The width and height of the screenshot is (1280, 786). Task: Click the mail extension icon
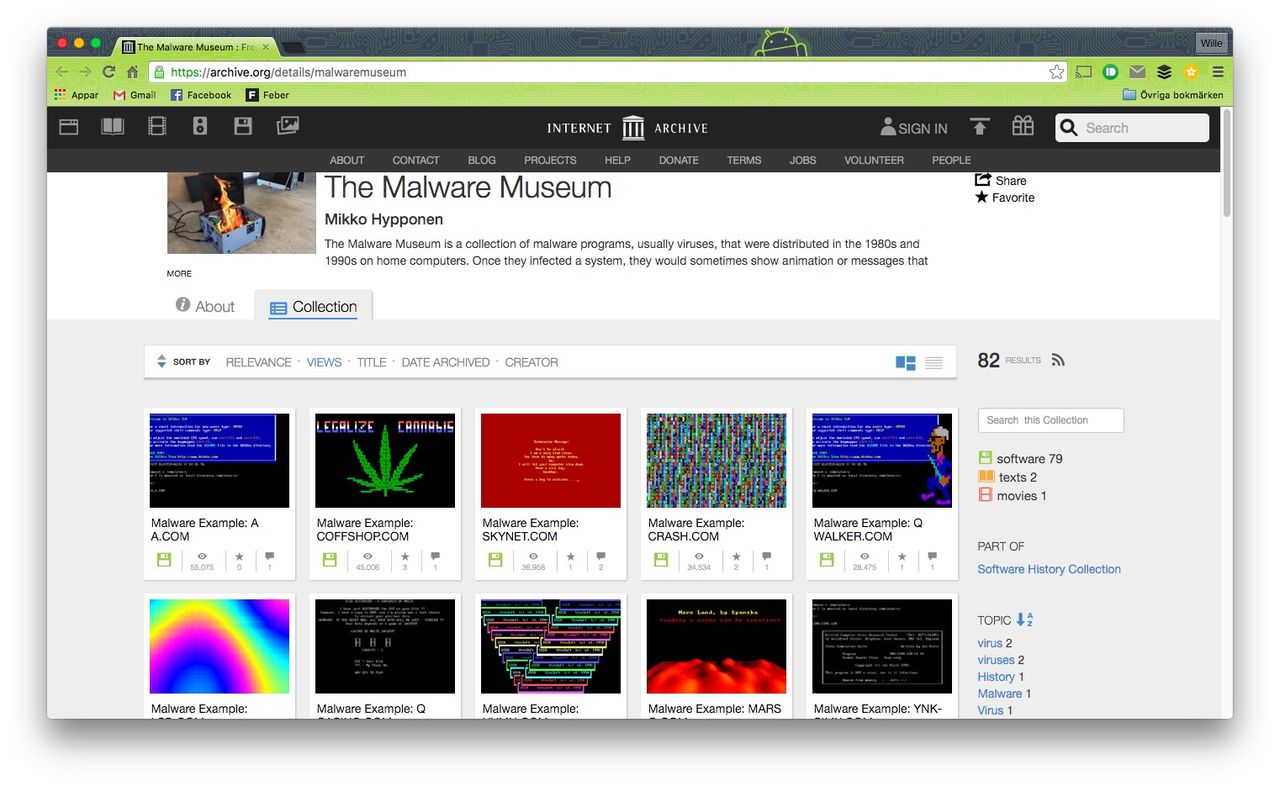point(1138,72)
